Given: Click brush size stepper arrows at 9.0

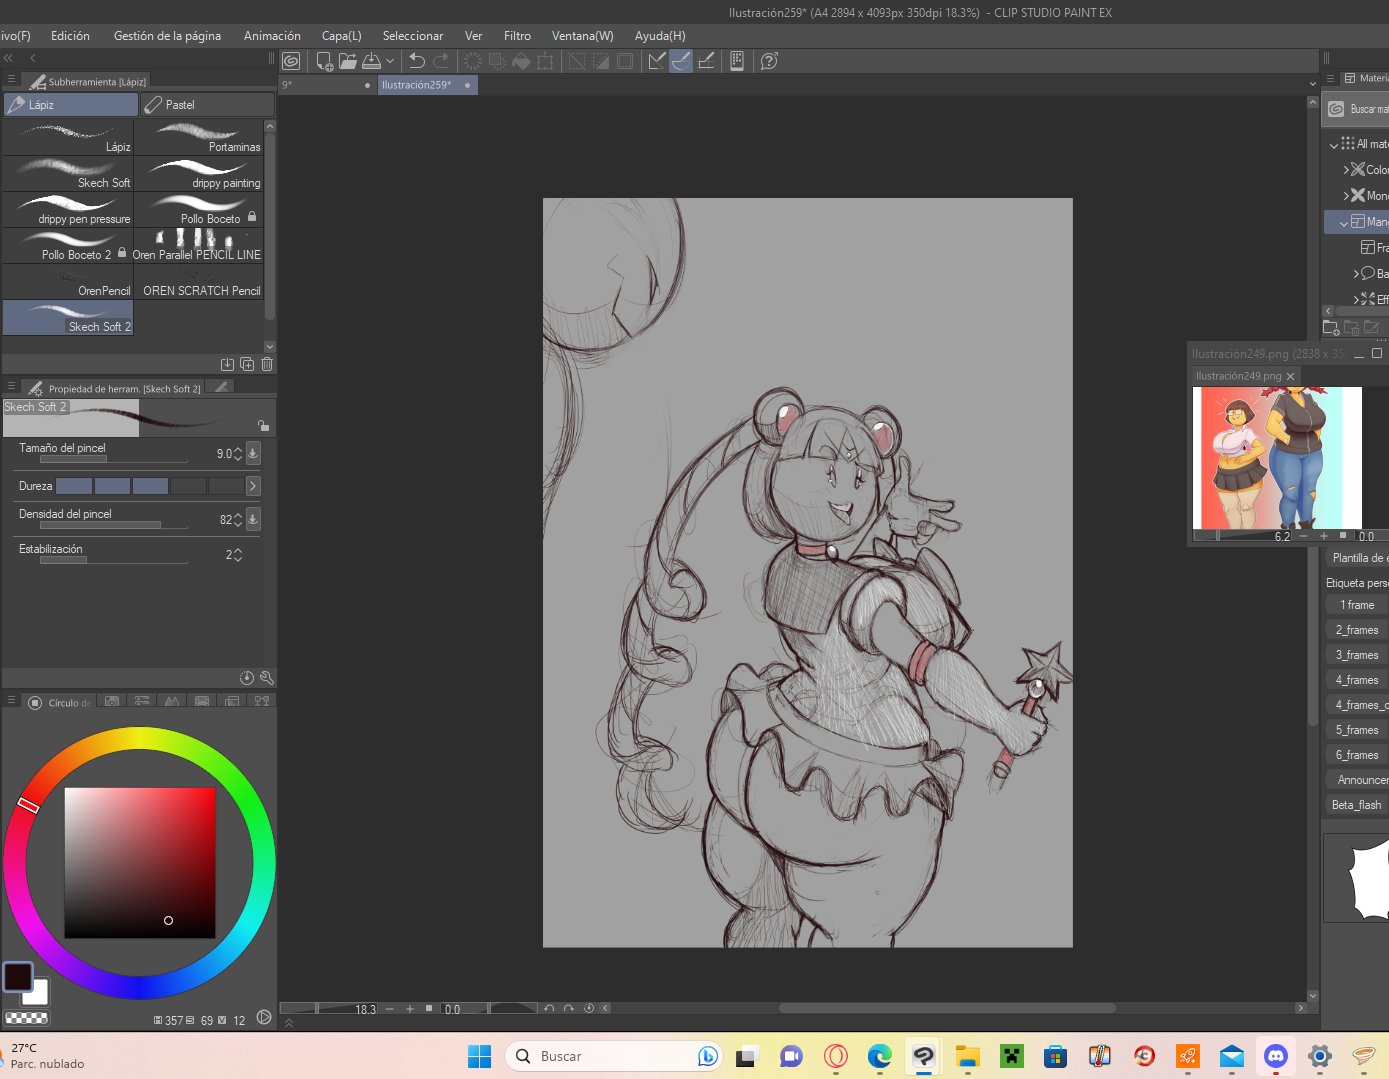Looking at the screenshot, I should [x=238, y=454].
